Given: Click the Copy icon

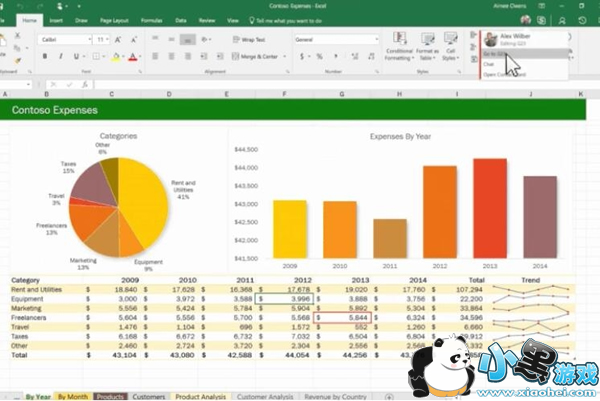Looking at the screenshot, I should [x=17, y=48].
